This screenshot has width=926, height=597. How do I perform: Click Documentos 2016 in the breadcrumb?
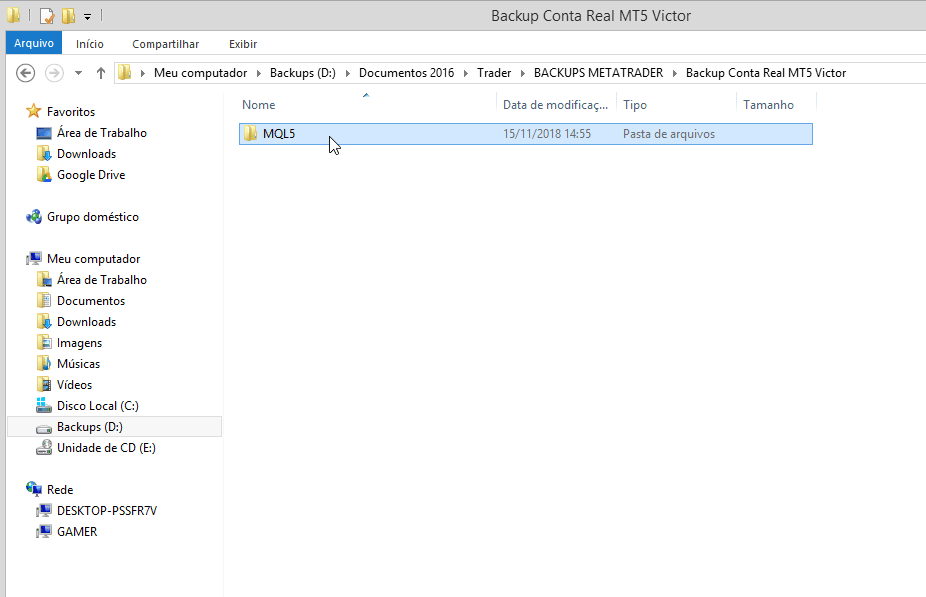coord(406,73)
